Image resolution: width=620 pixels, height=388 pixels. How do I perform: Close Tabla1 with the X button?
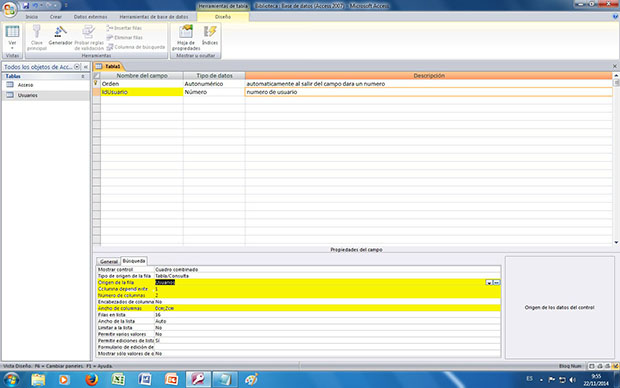pyautogui.click(x=615, y=66)
